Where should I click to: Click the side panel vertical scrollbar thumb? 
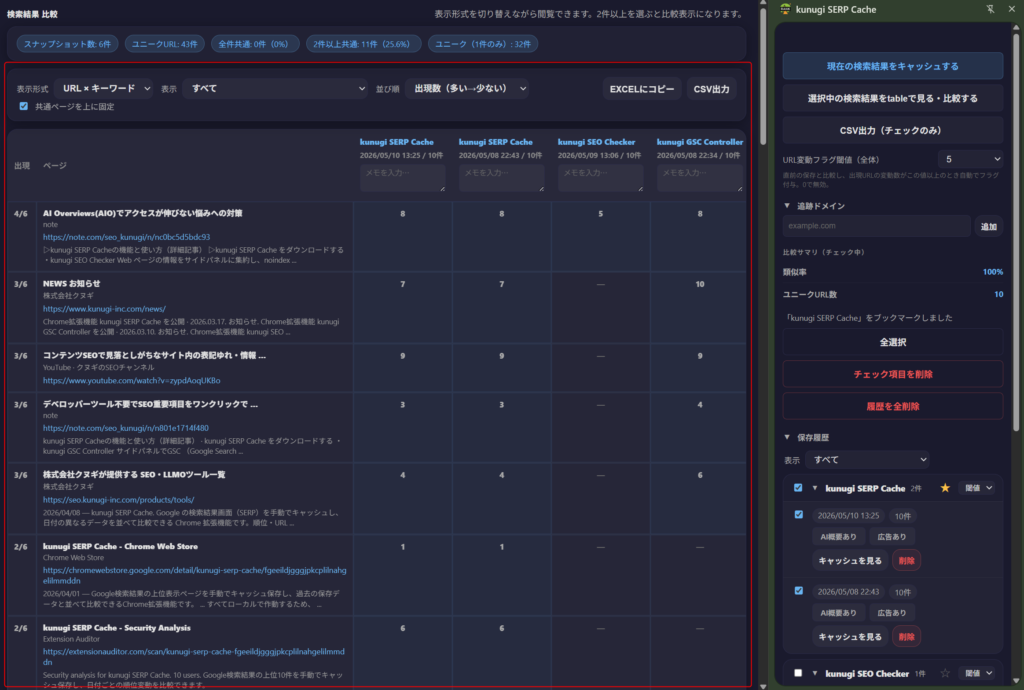1016,232
